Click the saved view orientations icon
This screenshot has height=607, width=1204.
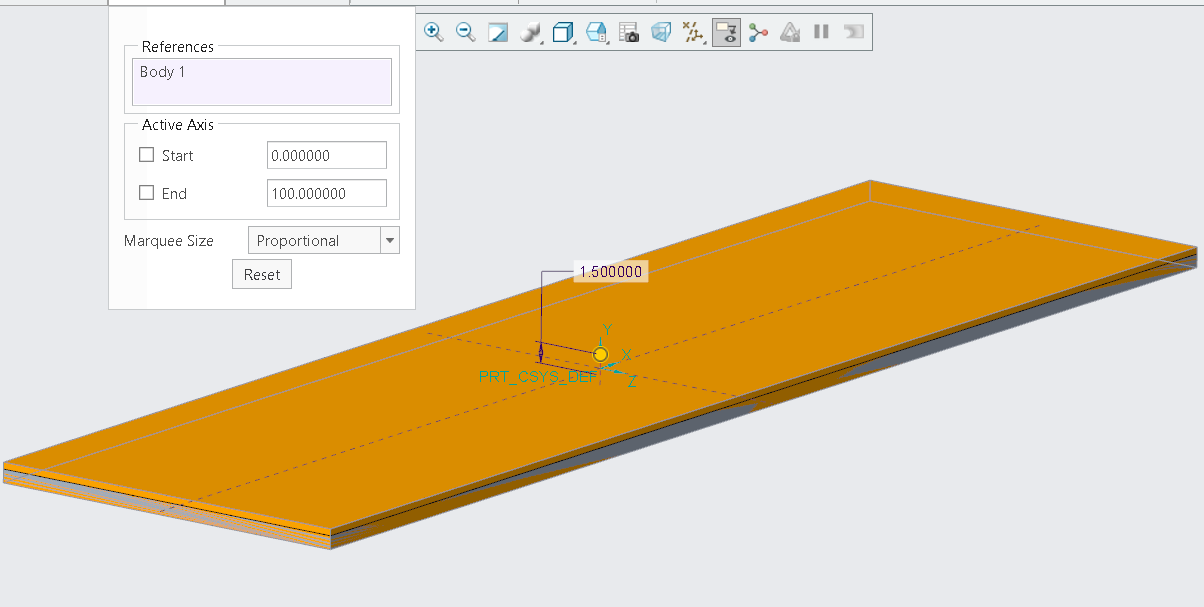(597, 32)
